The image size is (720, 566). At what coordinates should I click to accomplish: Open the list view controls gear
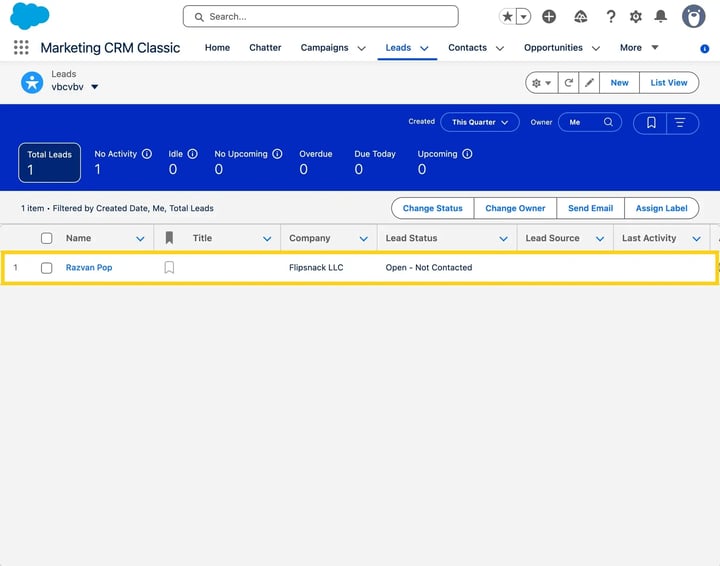[542, 83]
